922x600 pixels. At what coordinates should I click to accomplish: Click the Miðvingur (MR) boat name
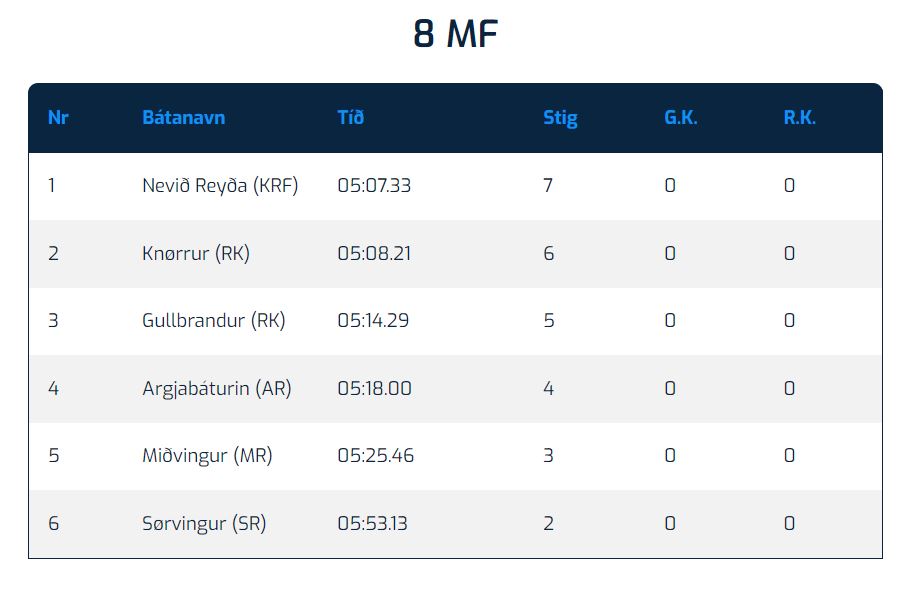click(207, 456)
